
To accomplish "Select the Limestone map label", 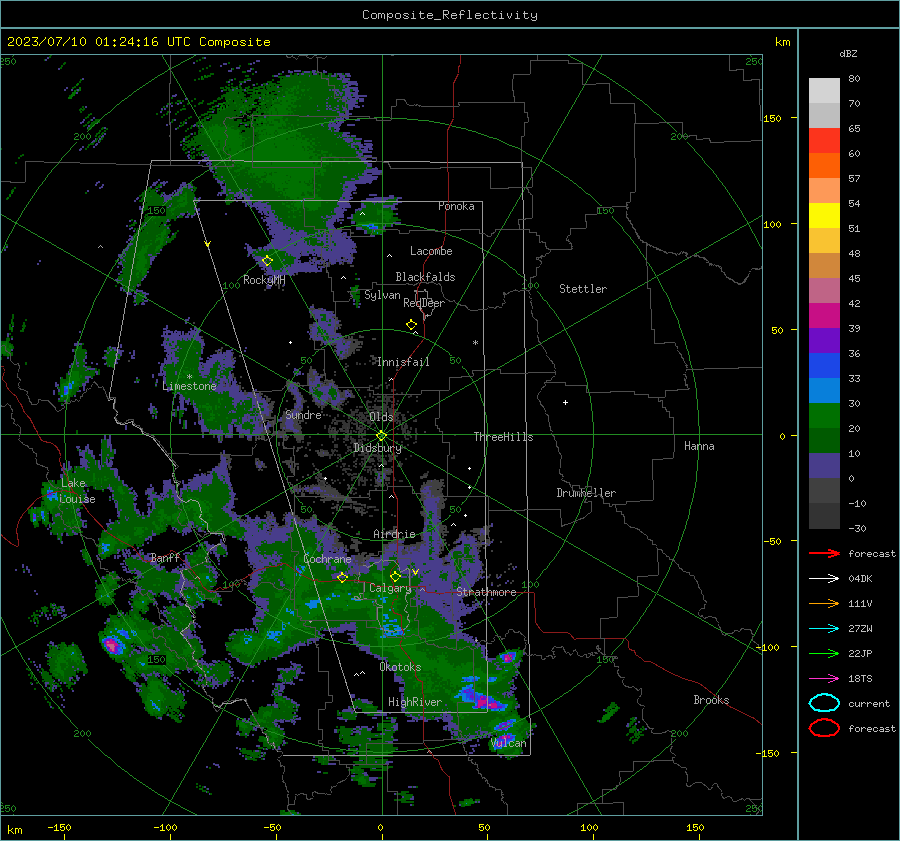I will [x=189, y=386].
